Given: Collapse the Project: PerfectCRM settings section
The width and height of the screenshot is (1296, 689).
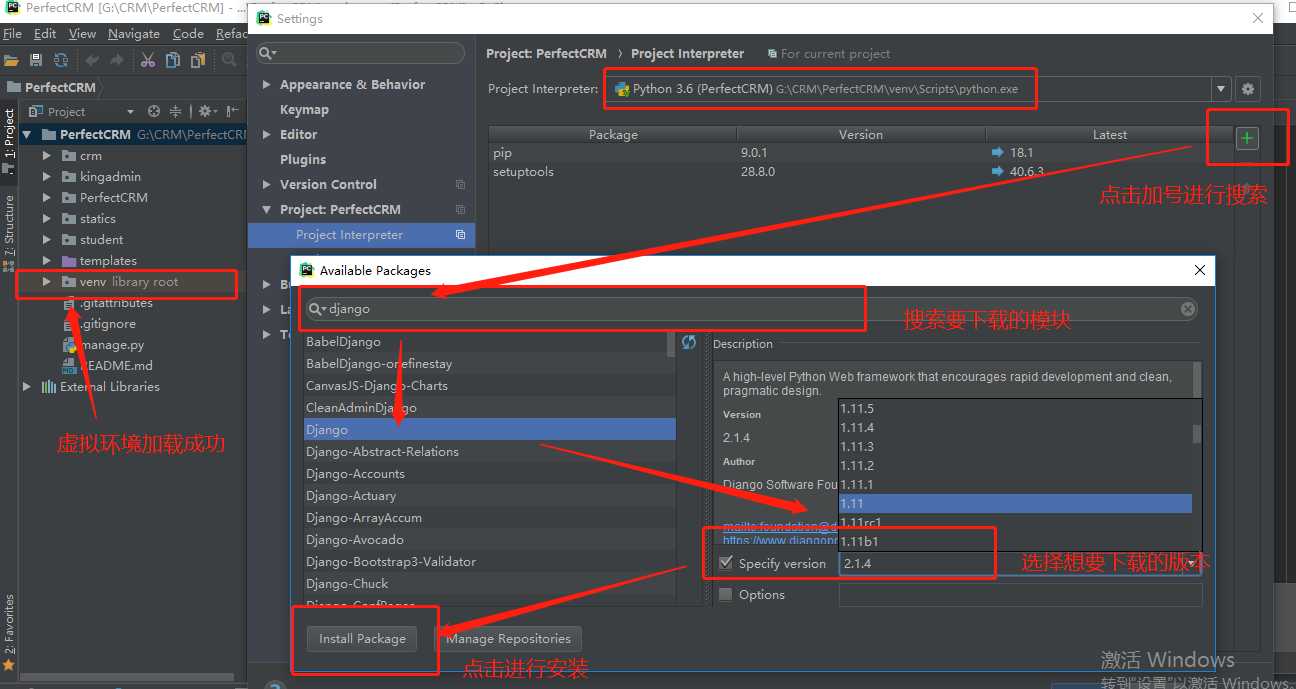Looking at the screenshot, I should (267, 209).
